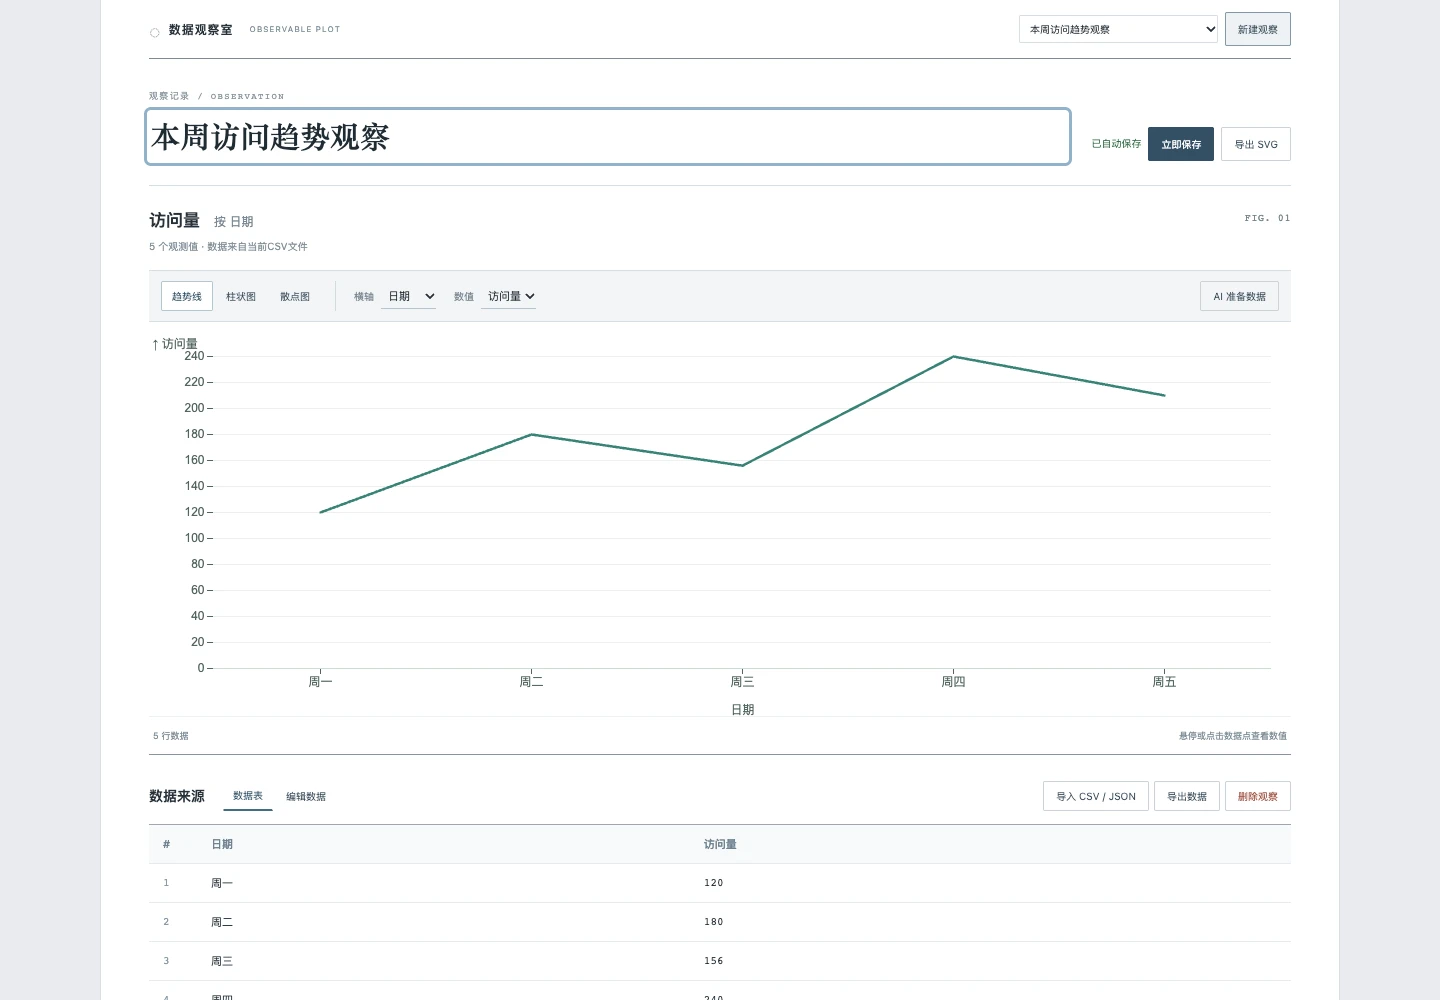
Task: Click the 周一 cell in the data table
Action: tap(222, 883)
